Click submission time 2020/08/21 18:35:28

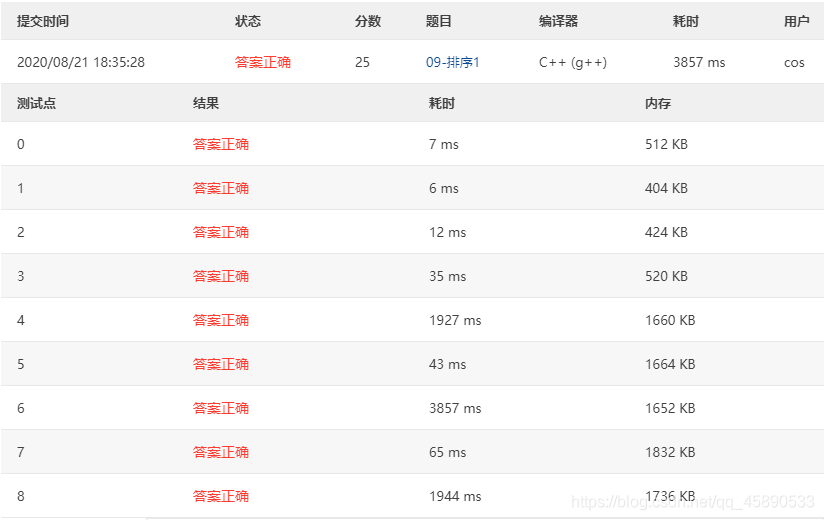coord(81,63)
